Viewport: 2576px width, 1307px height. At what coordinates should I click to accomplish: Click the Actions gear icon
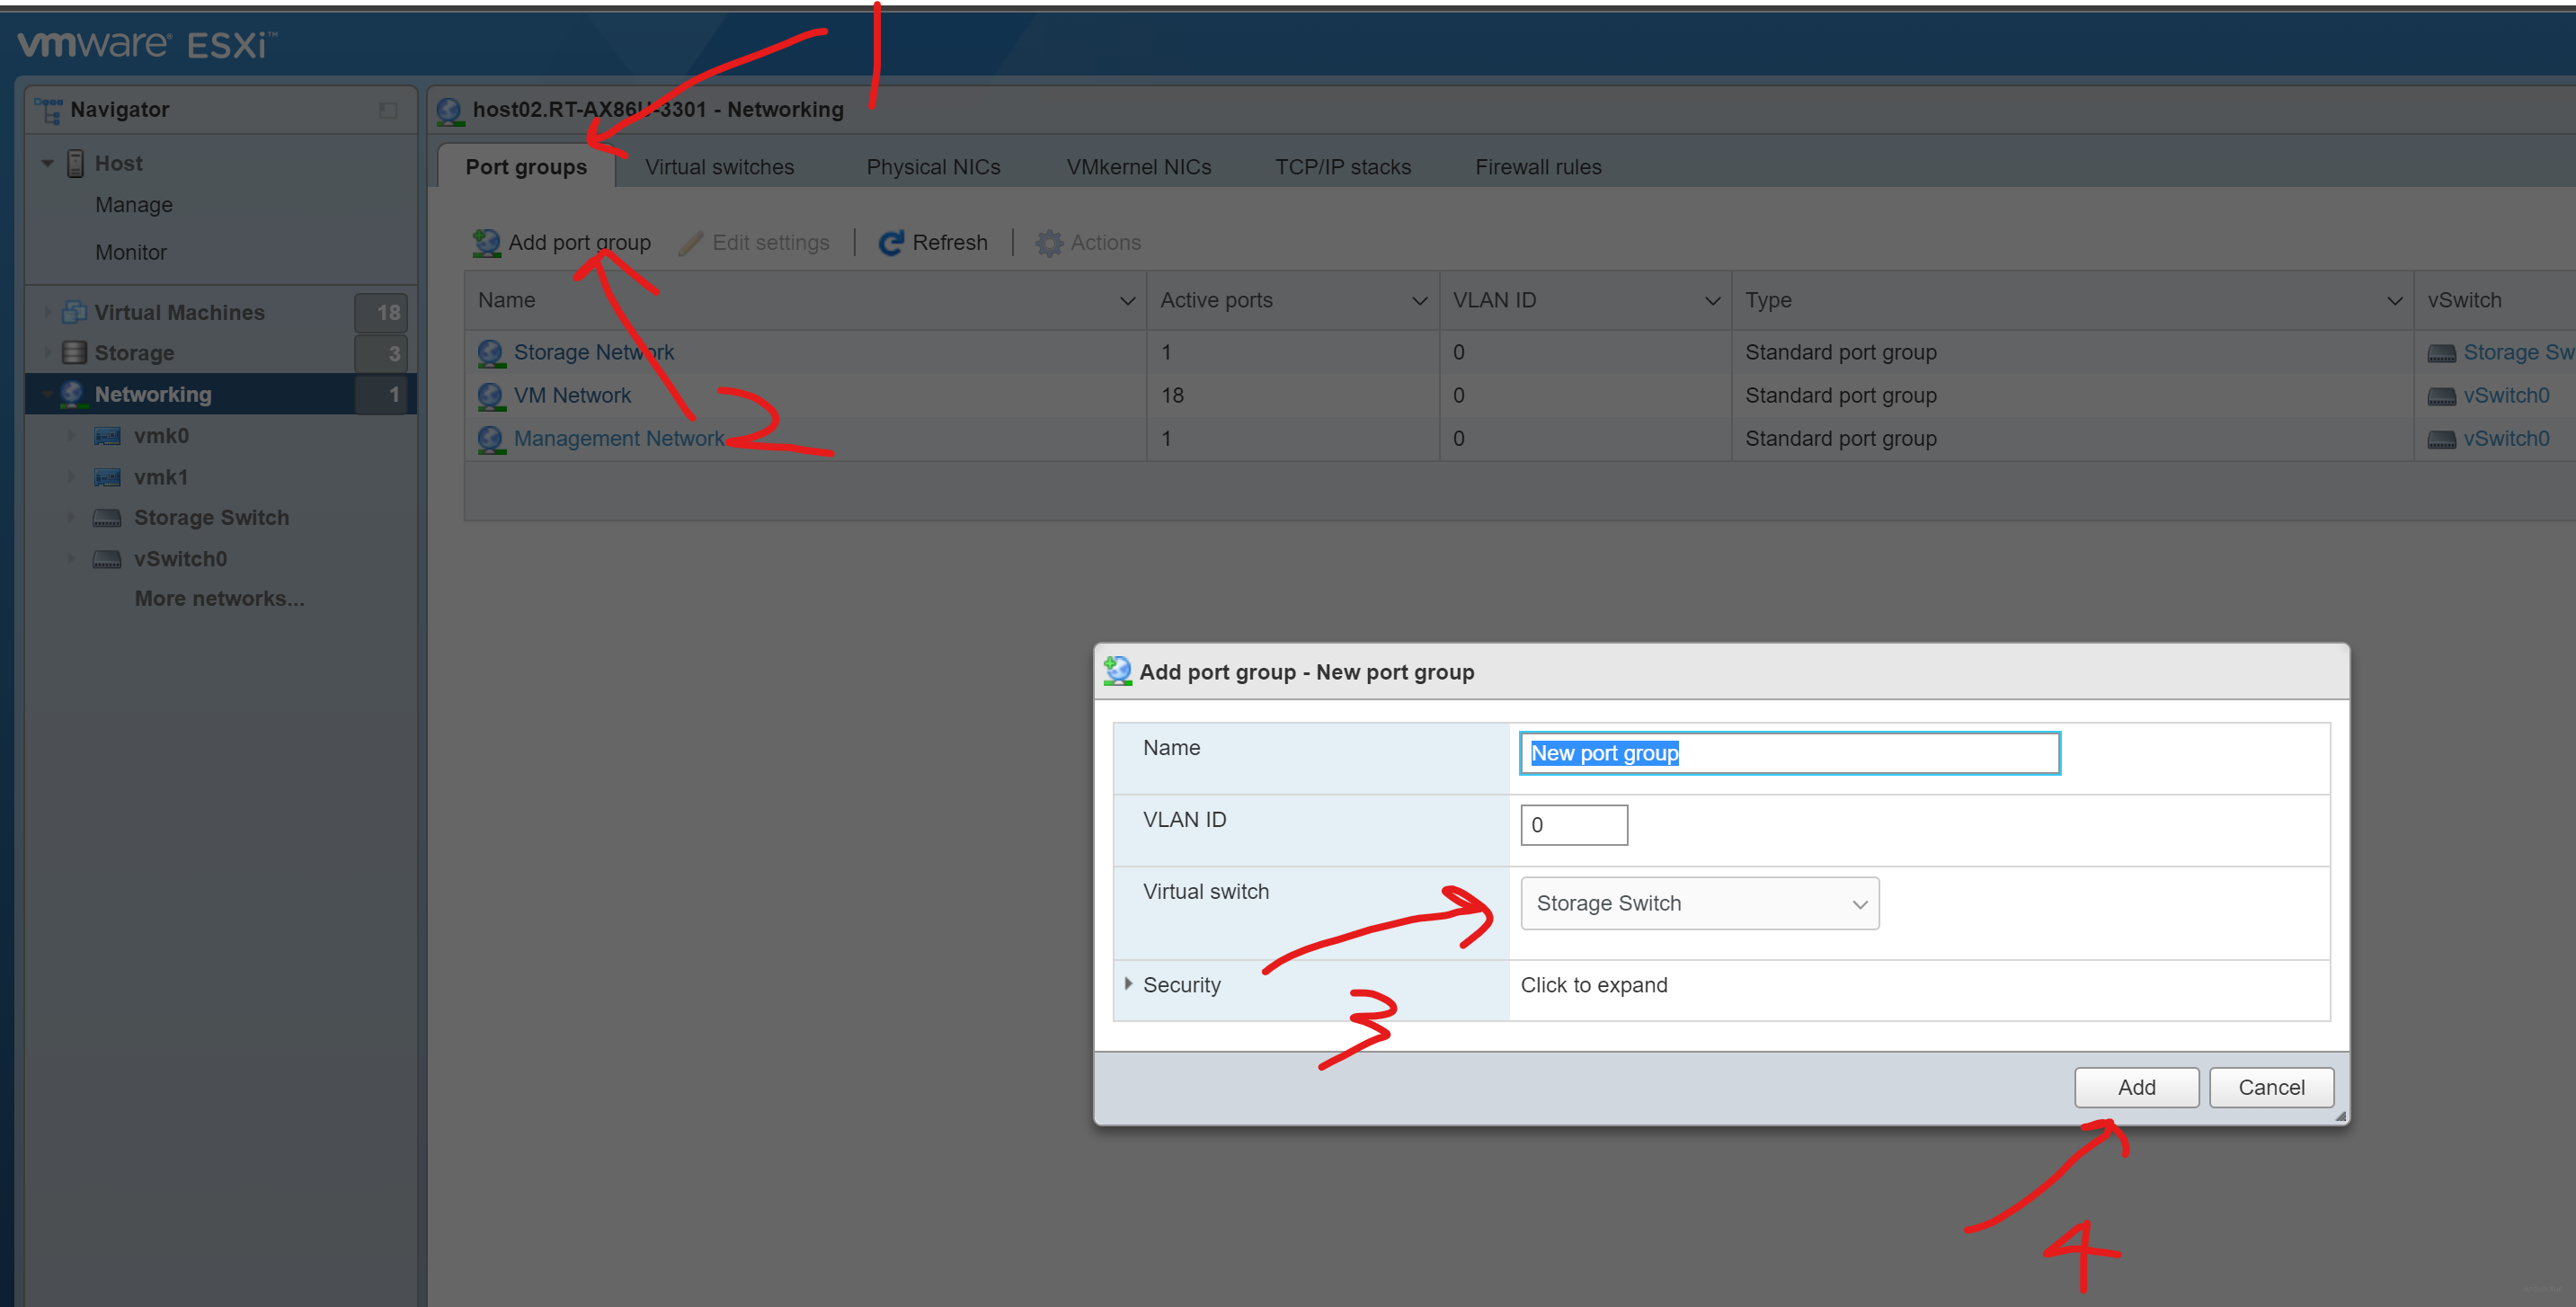click(x=1048, y=243)
